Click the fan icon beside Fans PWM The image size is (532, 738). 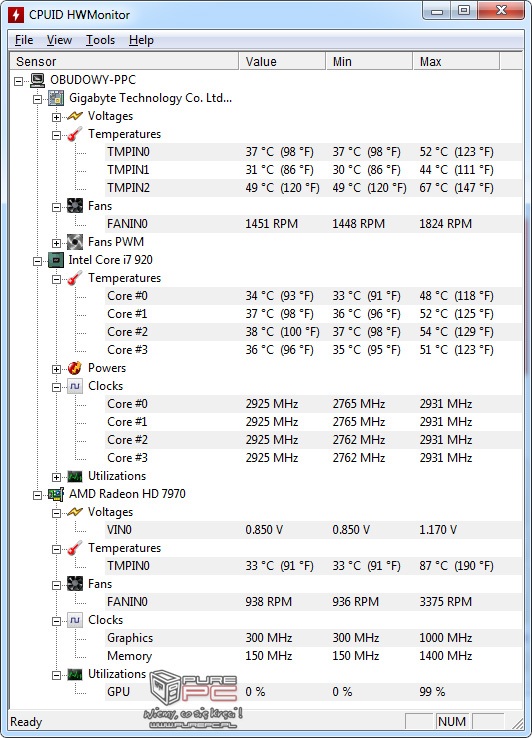[x=75, y=242]
